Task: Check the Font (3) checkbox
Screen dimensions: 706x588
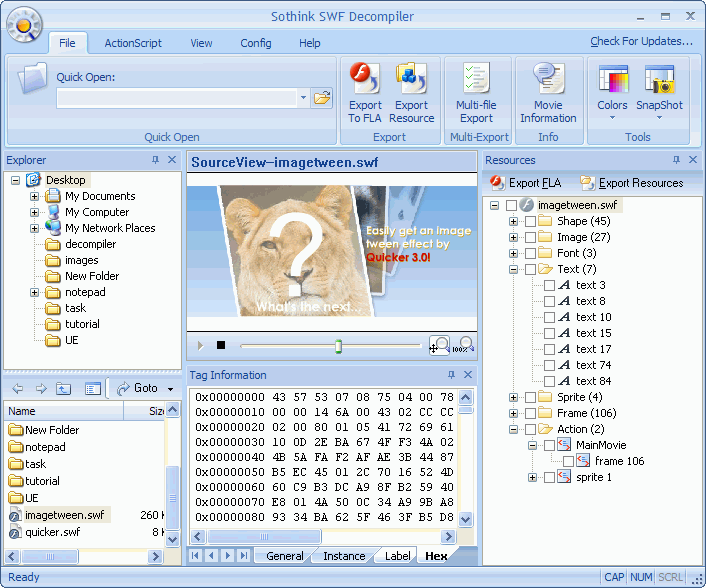Action: pyautogui.click(x=530, y=253)
